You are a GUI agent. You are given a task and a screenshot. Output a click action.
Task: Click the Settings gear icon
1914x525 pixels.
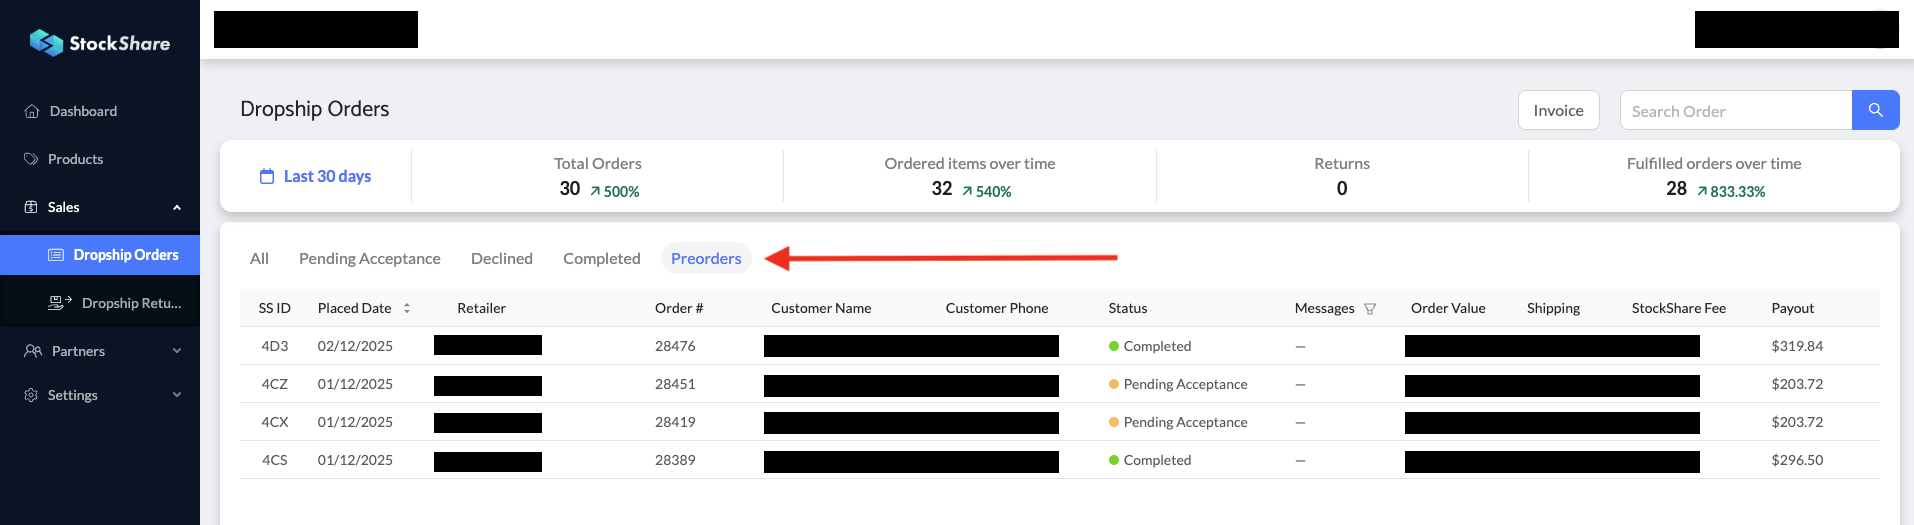[x=32, y=395]
